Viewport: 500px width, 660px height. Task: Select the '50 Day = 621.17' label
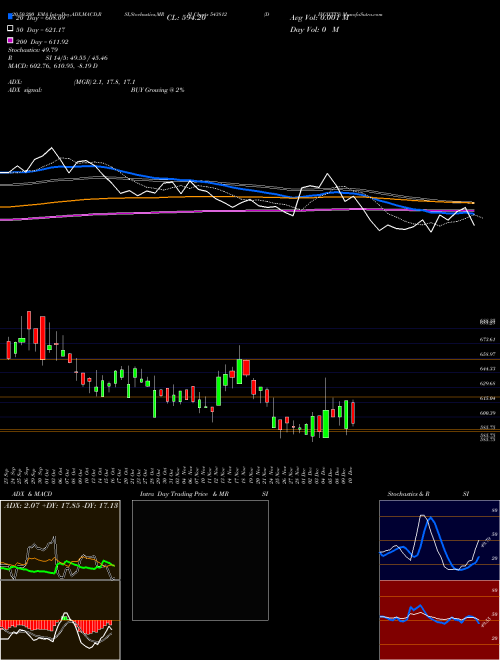click(x=41, y=30)
